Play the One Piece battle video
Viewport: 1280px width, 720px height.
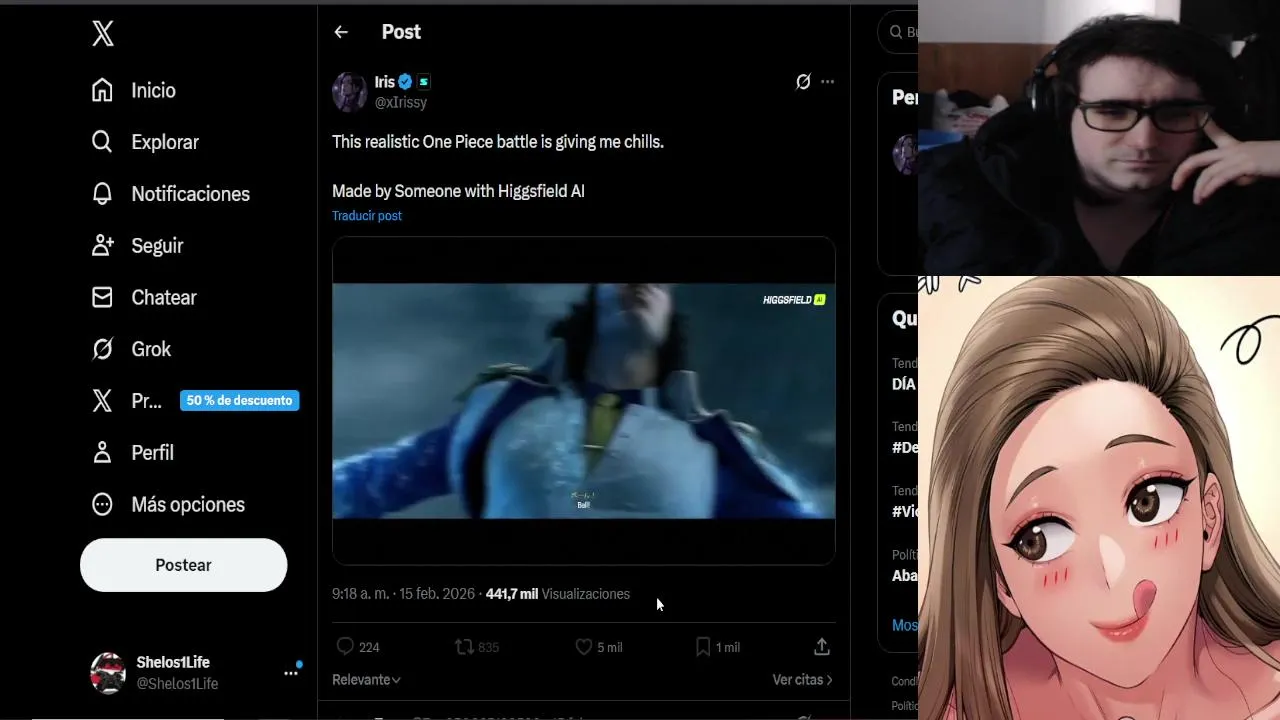[x=584, y=401]
